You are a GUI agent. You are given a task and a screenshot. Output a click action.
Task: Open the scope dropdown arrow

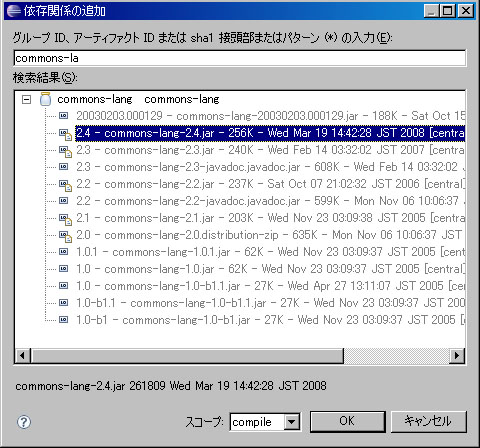292,422
